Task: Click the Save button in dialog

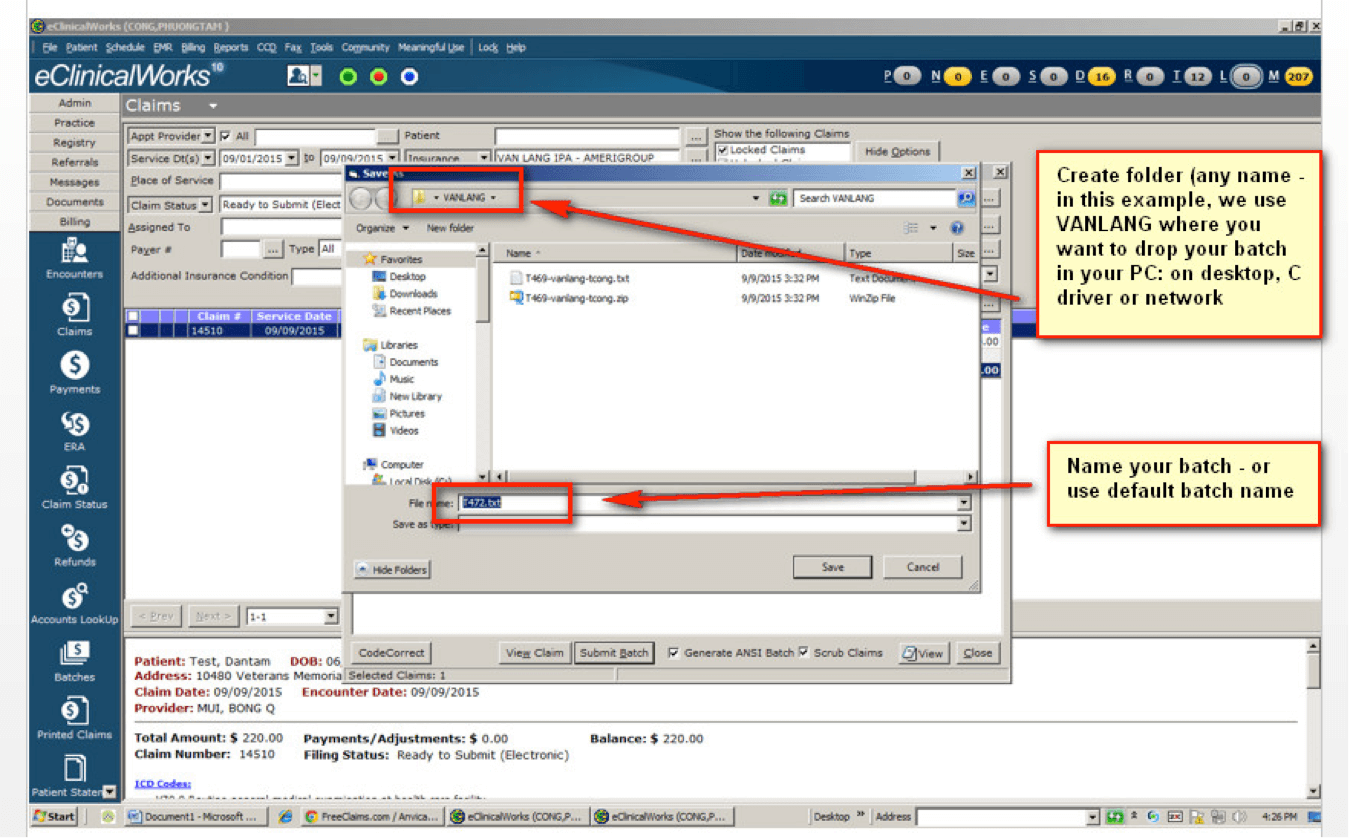Action: pos(832,567)
